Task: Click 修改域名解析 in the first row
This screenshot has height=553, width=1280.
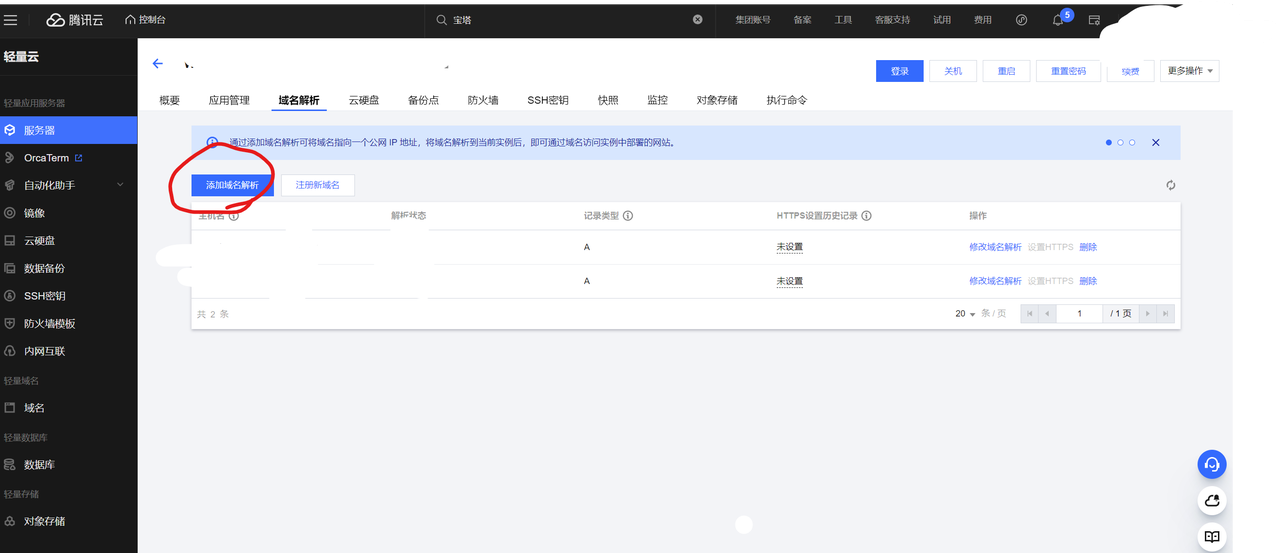Action: (995, 247)
